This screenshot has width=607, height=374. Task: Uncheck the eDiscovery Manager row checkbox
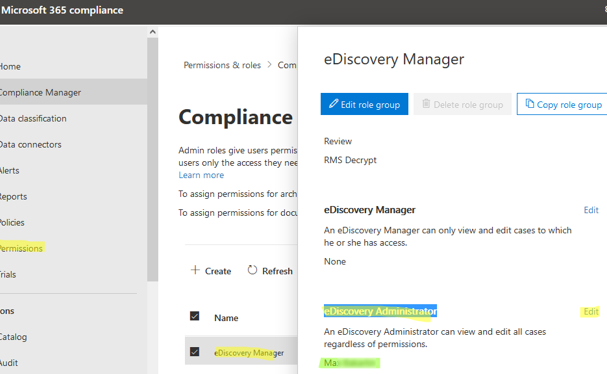tap(195, 352)
